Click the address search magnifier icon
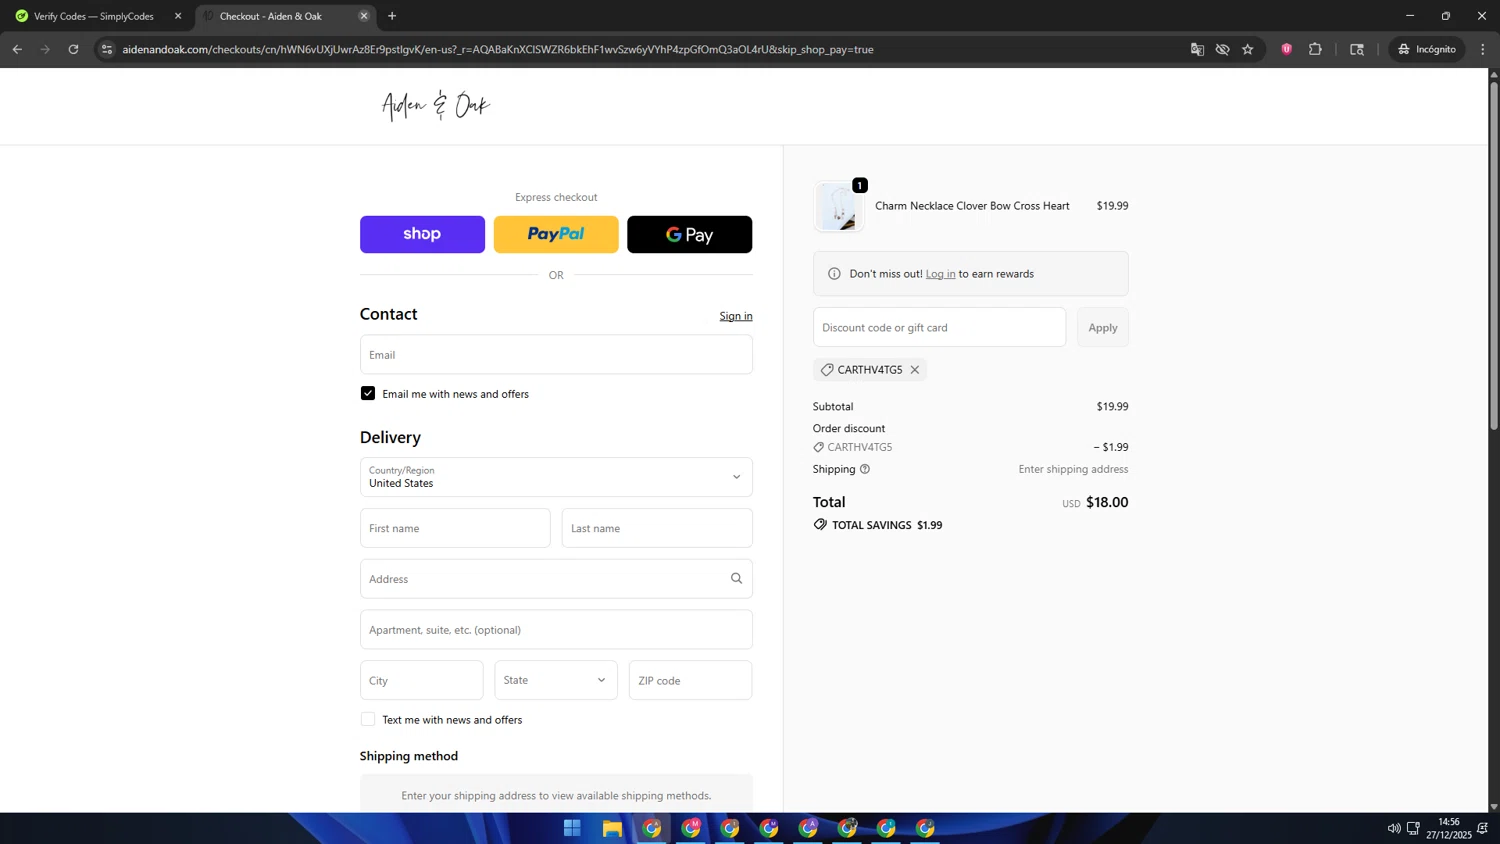Viewport: 1500px width, 844px height. pos(736,579)
